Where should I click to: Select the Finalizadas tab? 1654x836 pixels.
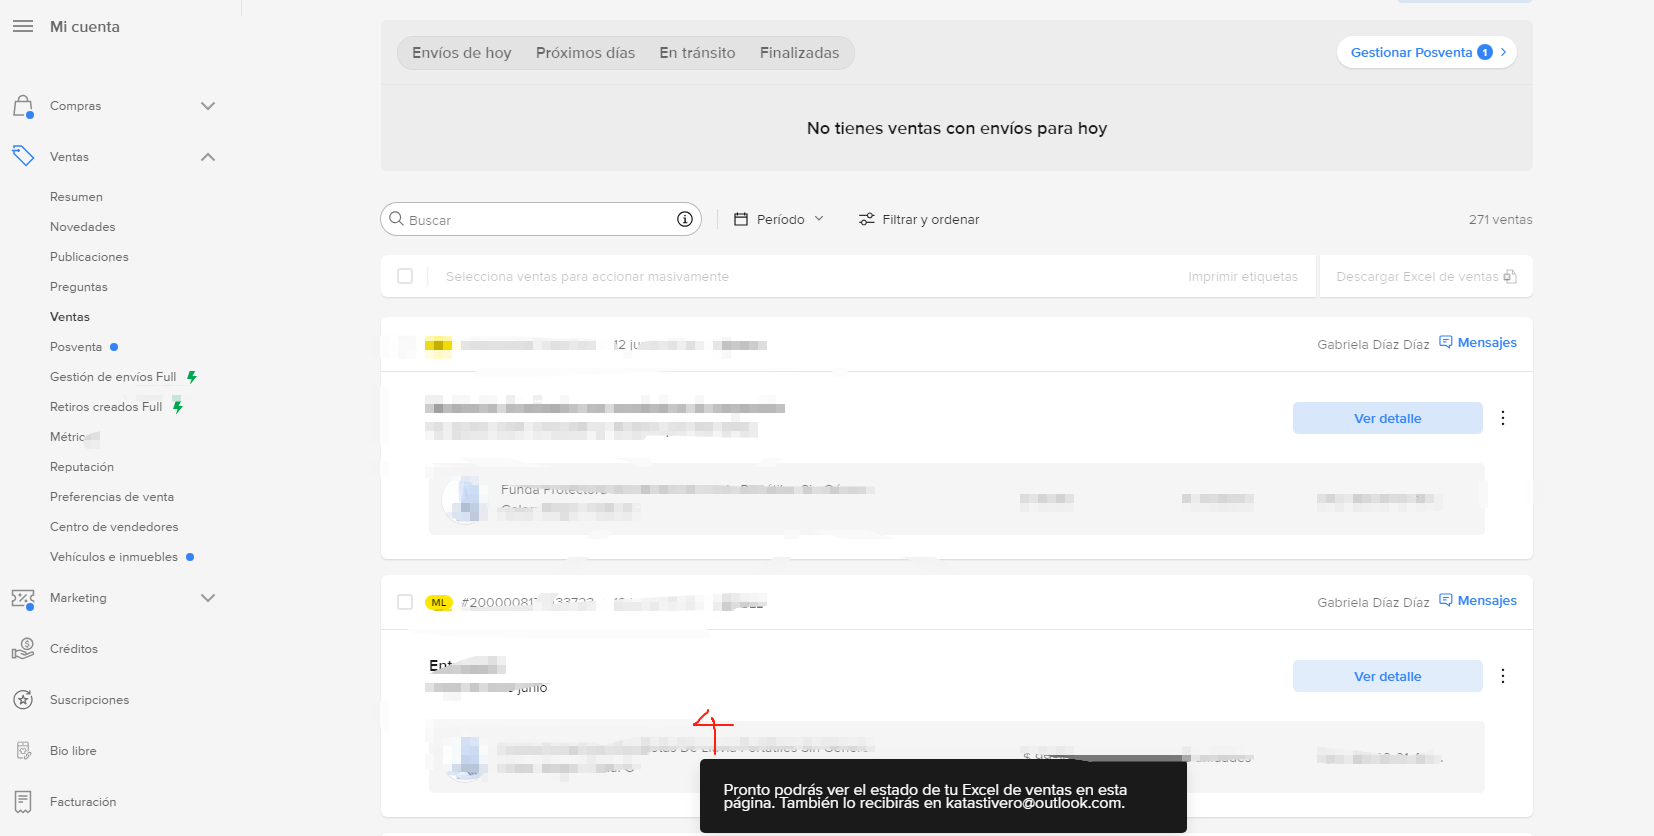click(799, 53)
